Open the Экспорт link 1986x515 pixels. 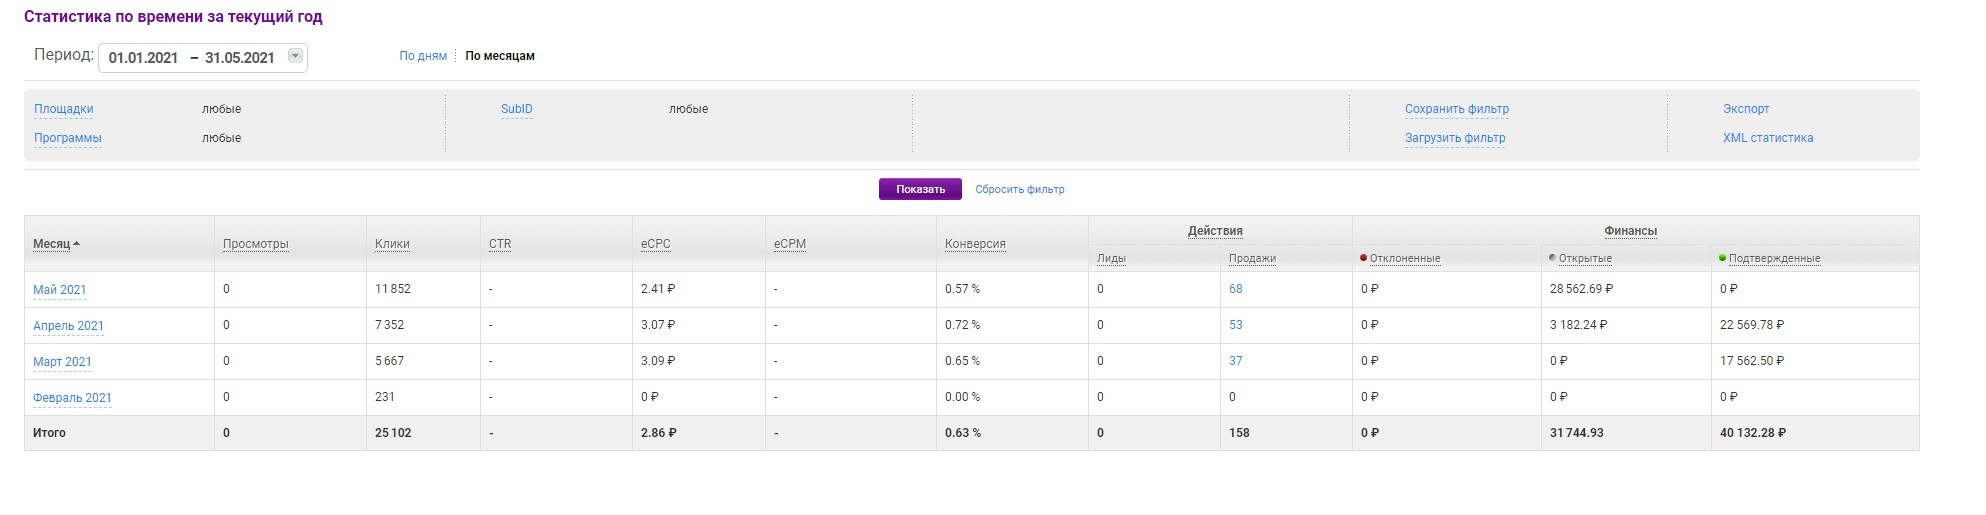click(1746, 109)
